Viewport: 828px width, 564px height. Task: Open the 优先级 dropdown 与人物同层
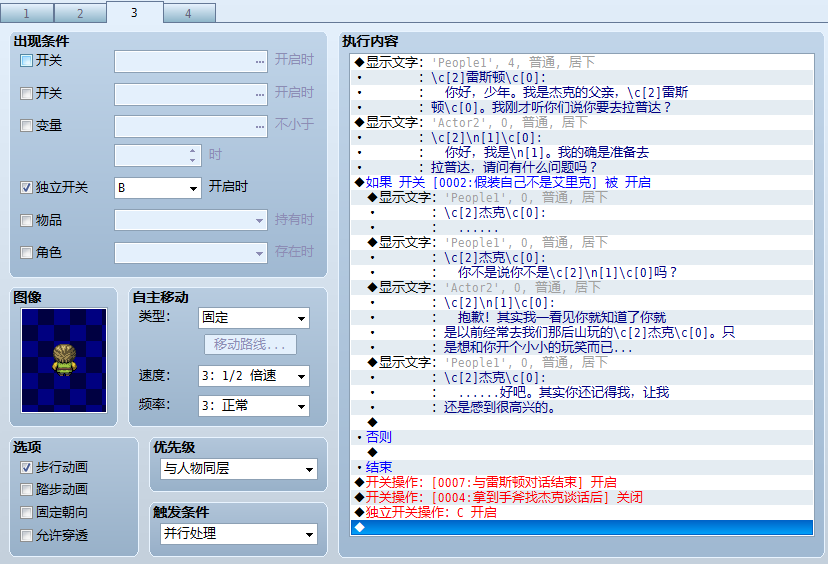click(x=239, y=469)
